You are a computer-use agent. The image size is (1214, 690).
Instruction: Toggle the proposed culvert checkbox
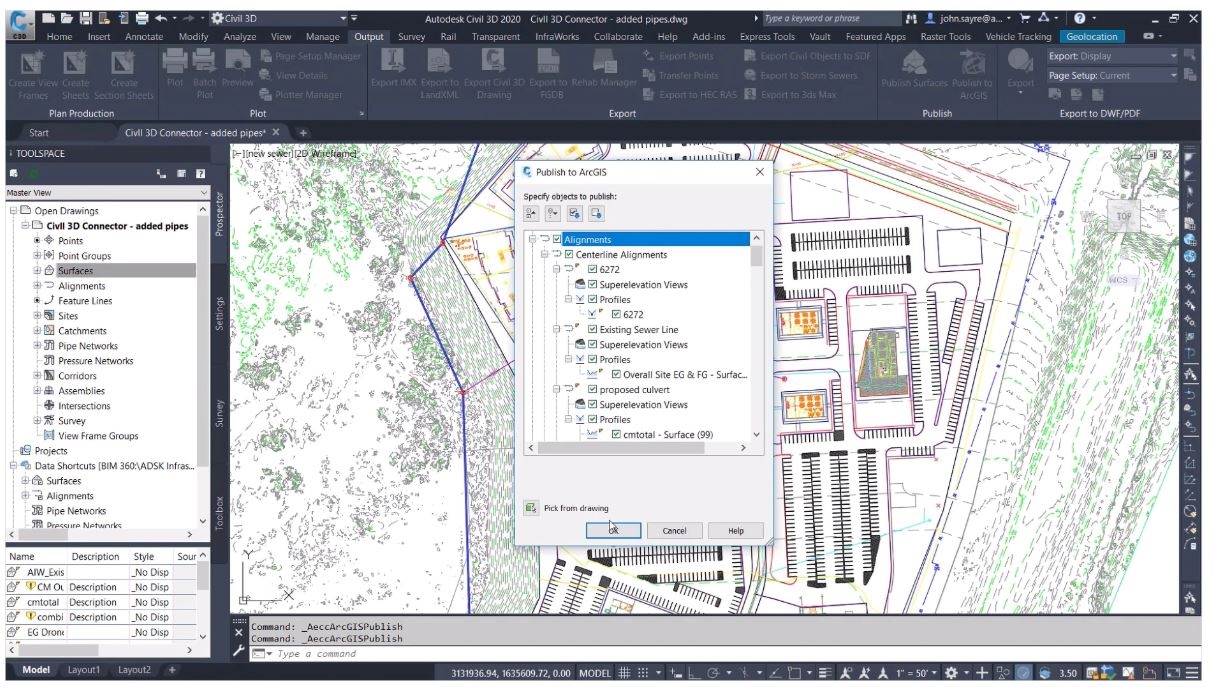click(x=593, y=390)
